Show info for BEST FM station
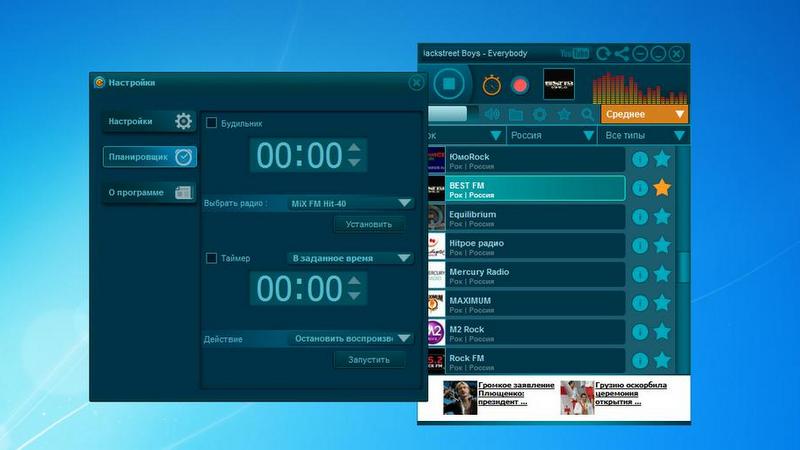This screenshot has width=800, height=450. point(640,188)
